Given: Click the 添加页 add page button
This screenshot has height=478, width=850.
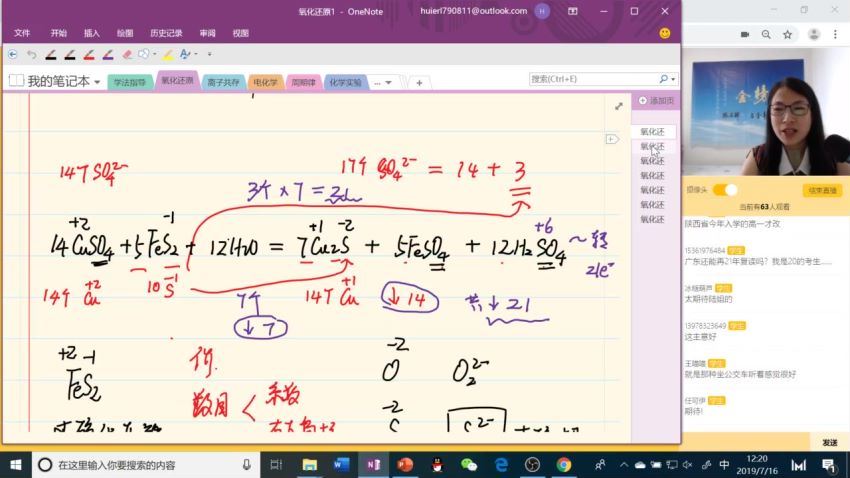Looking at the screenshot, I should click(x=656, y=101).
